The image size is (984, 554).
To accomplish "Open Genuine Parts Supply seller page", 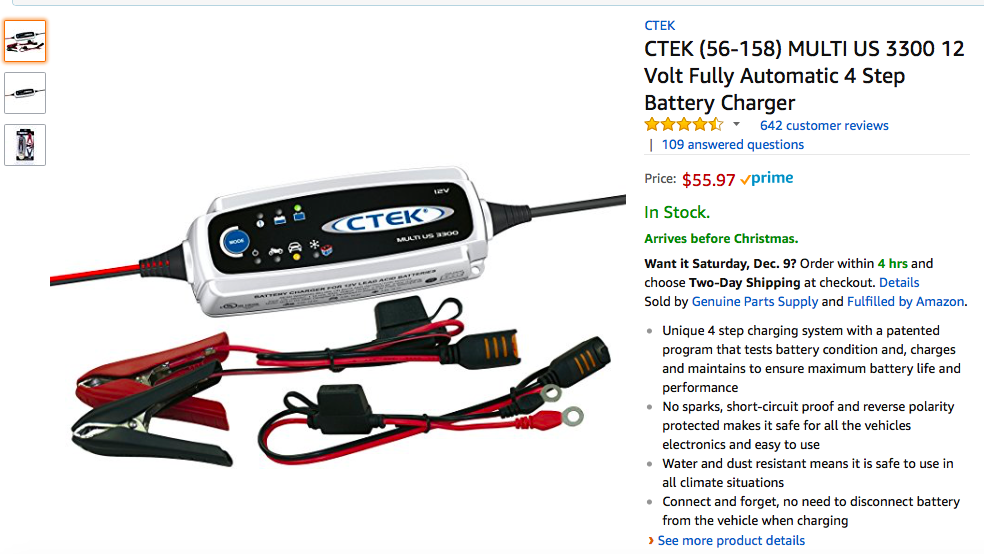I will [x=754, y=301].
